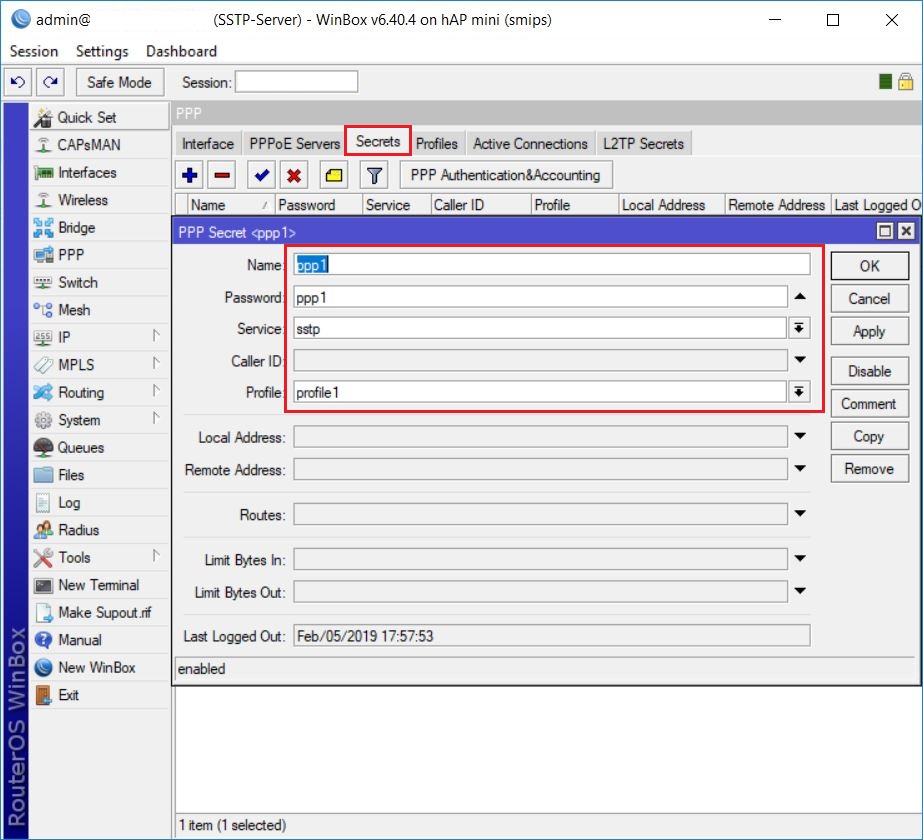Open Manual from the sidebar
The height and width of the screenshot is (840, 923).
click(99, 640)
